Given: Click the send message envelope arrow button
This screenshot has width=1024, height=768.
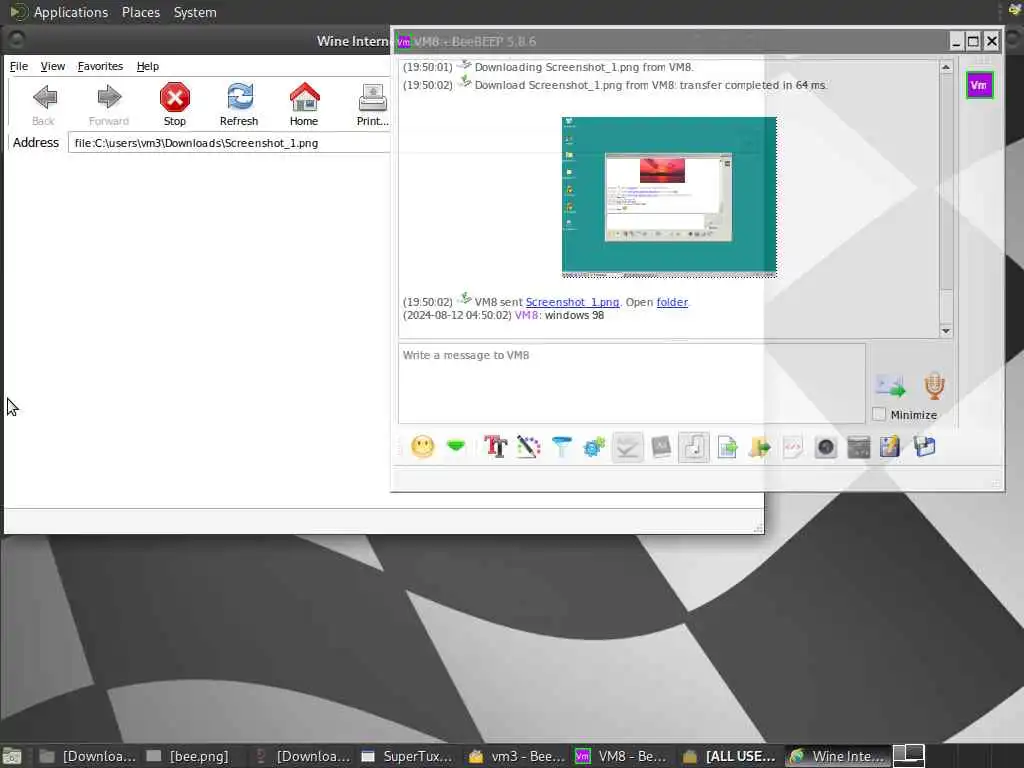Looking at the screenshot, I should (x=891, y=386).
